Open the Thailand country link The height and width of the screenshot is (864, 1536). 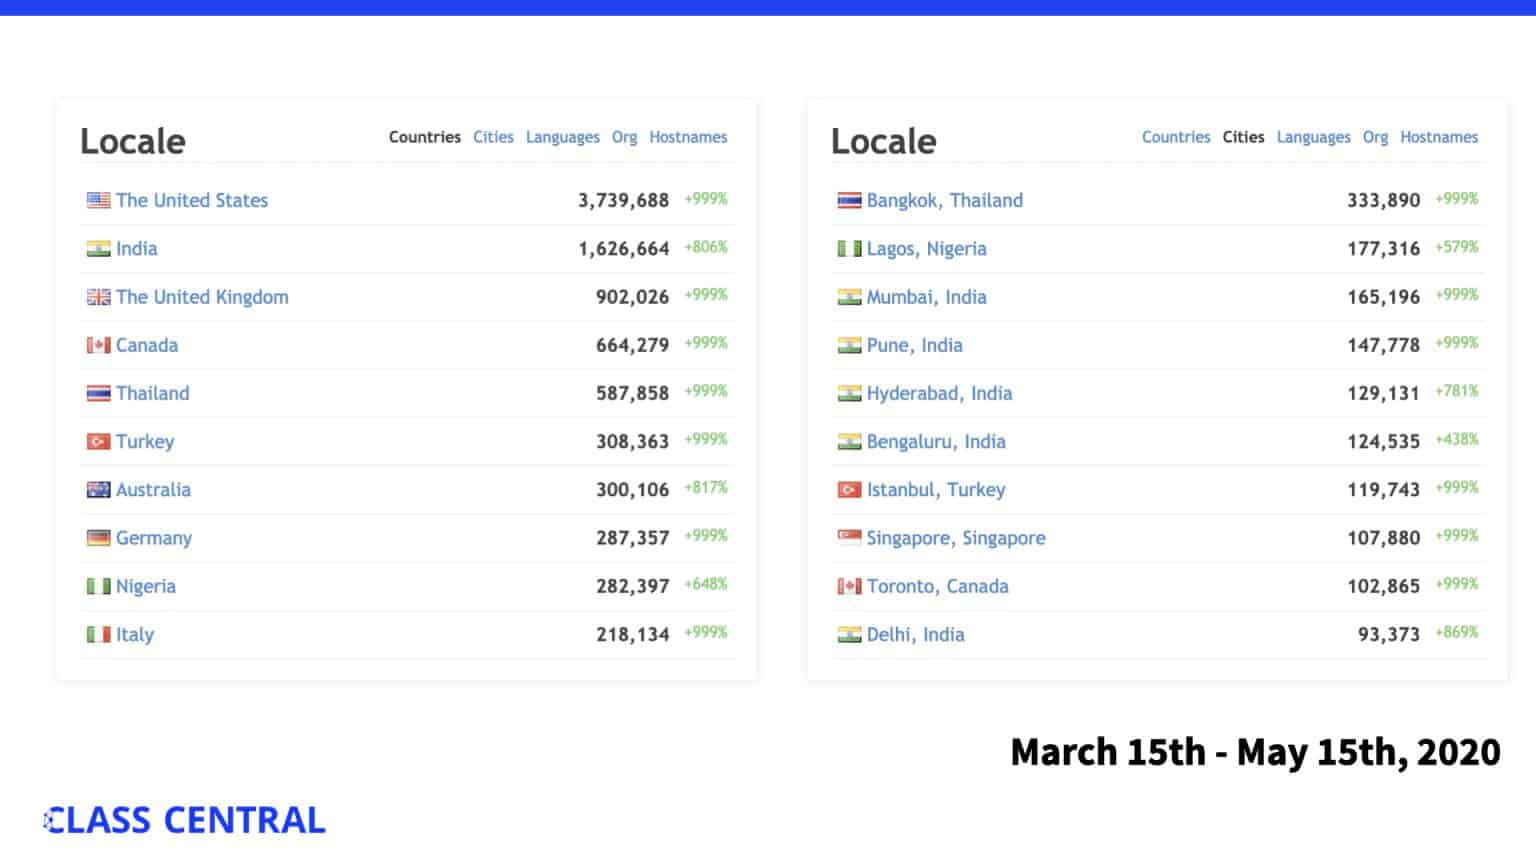click(x=152, y=393)
